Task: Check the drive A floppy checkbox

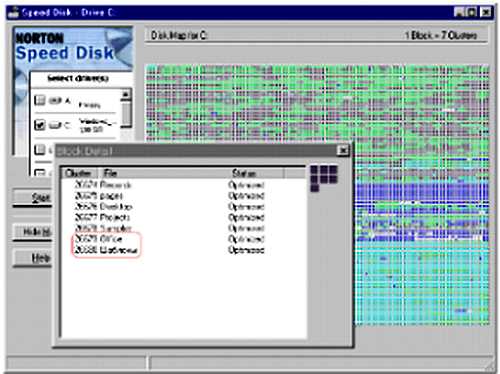Action: 40,100
